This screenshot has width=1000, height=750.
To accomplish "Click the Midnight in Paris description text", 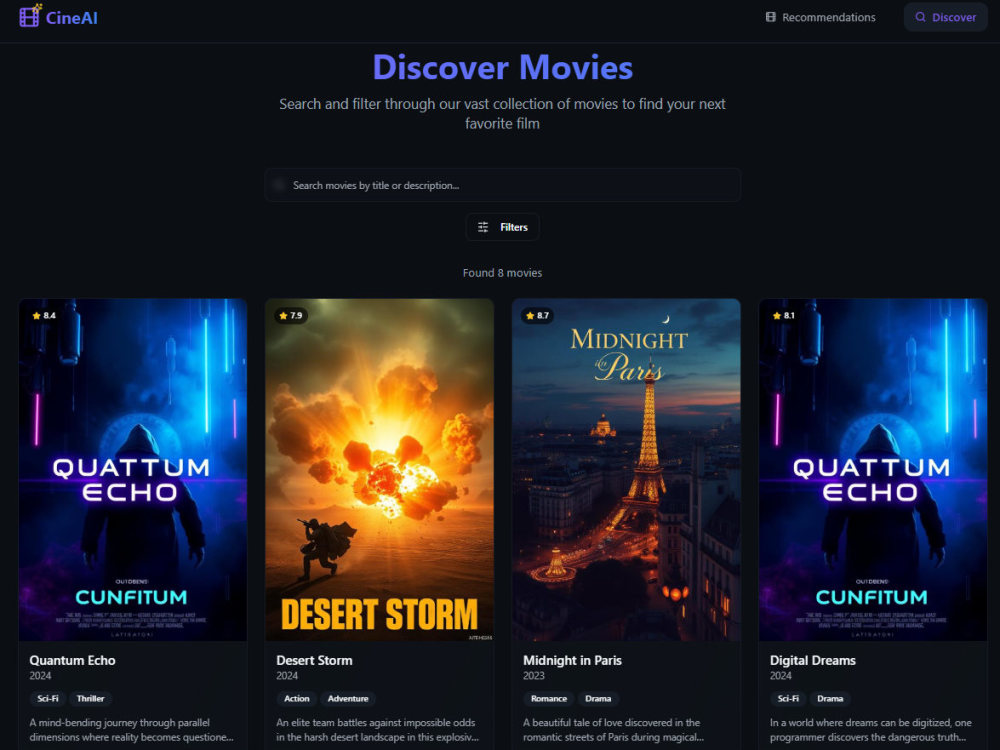I will 614,730.
